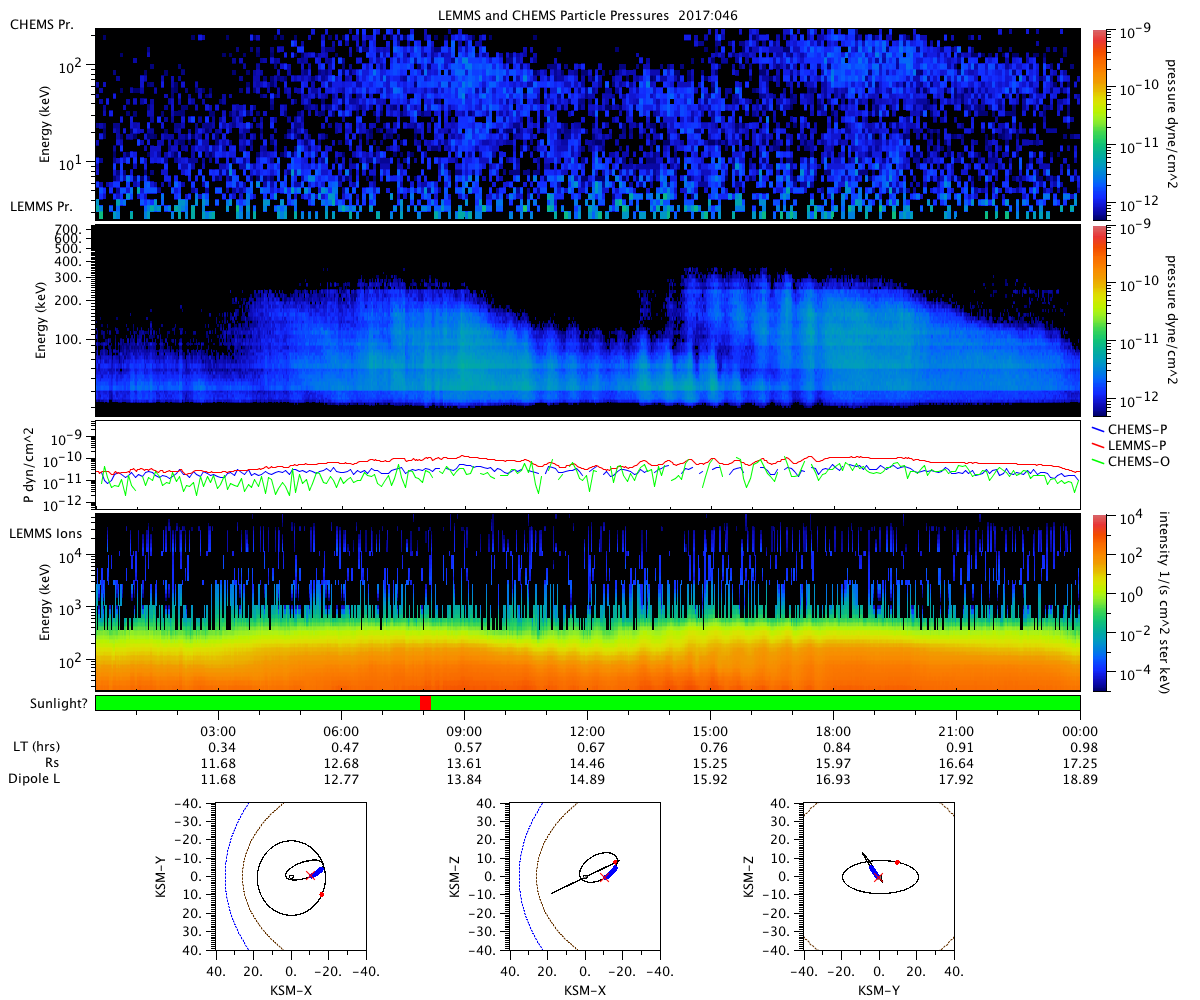Click the 03:00 time tick label
This screenshot has width=1200, height=1000.
point(217,731)
